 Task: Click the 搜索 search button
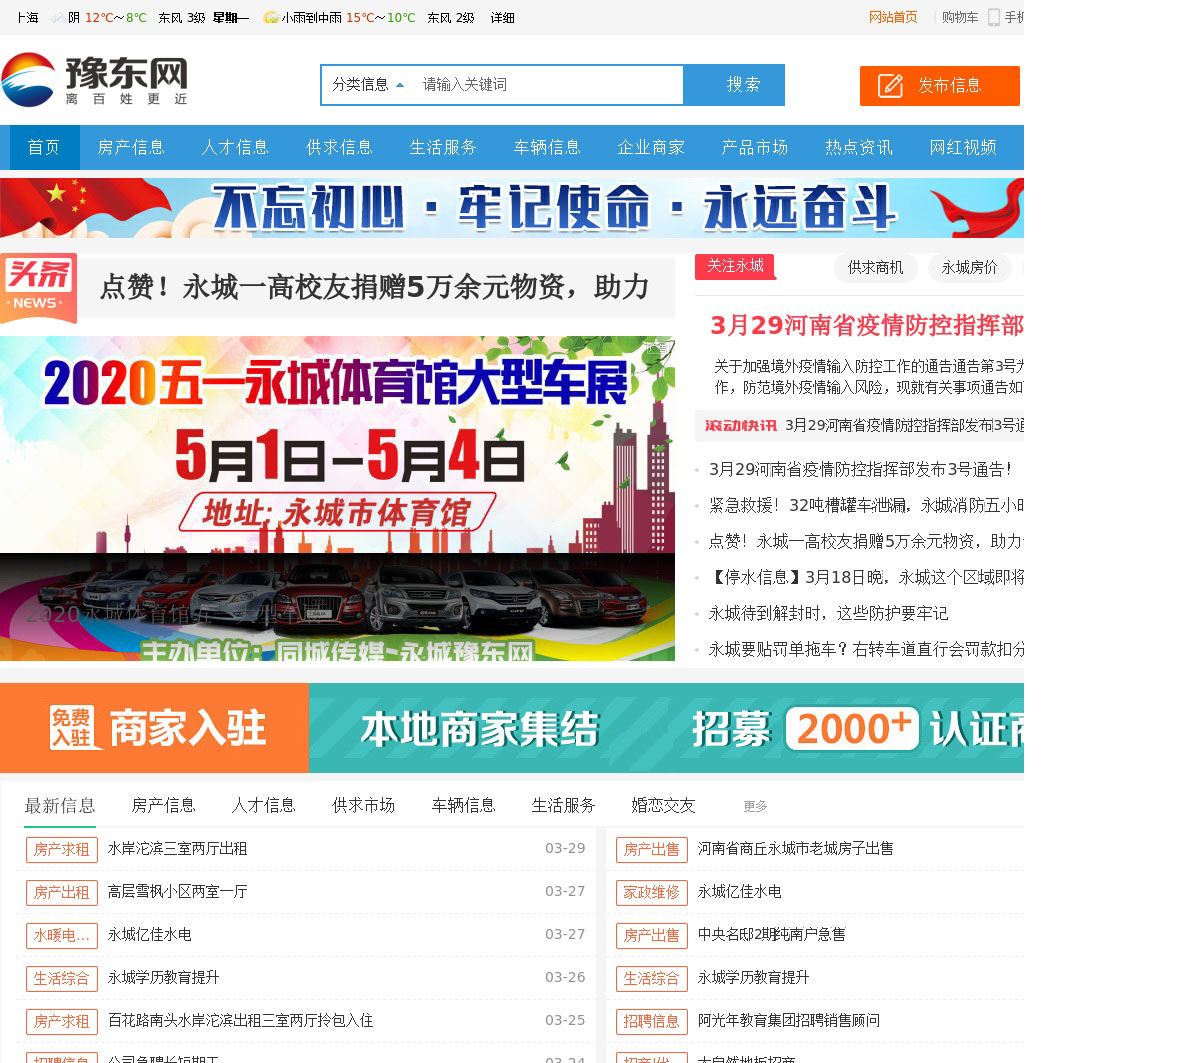[x=743, y=85]
